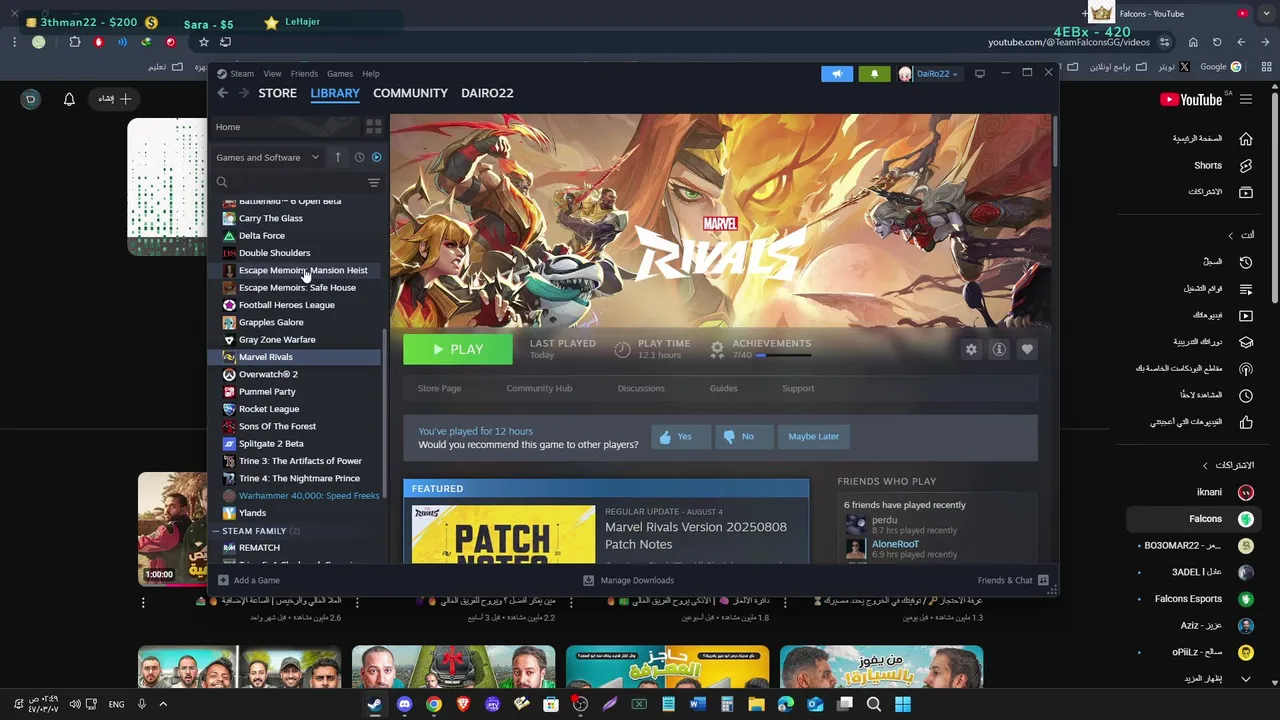The height and width of the screenshot is (720, 1280).
Task: Click achievements progress bar
Action: [782, 355]
